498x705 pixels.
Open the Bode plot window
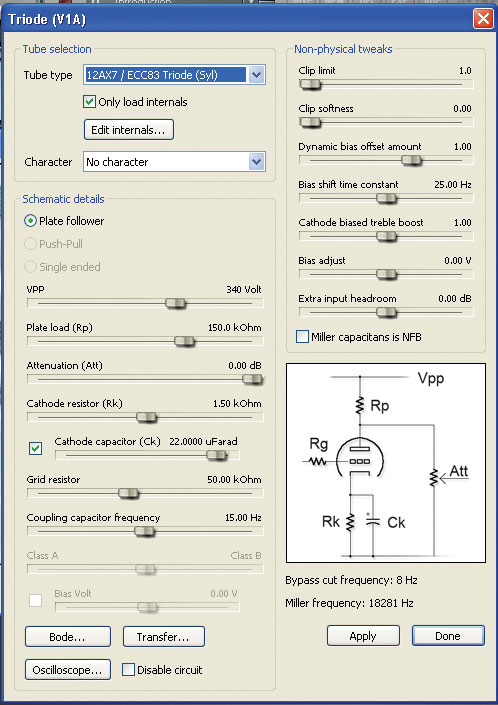68,637
